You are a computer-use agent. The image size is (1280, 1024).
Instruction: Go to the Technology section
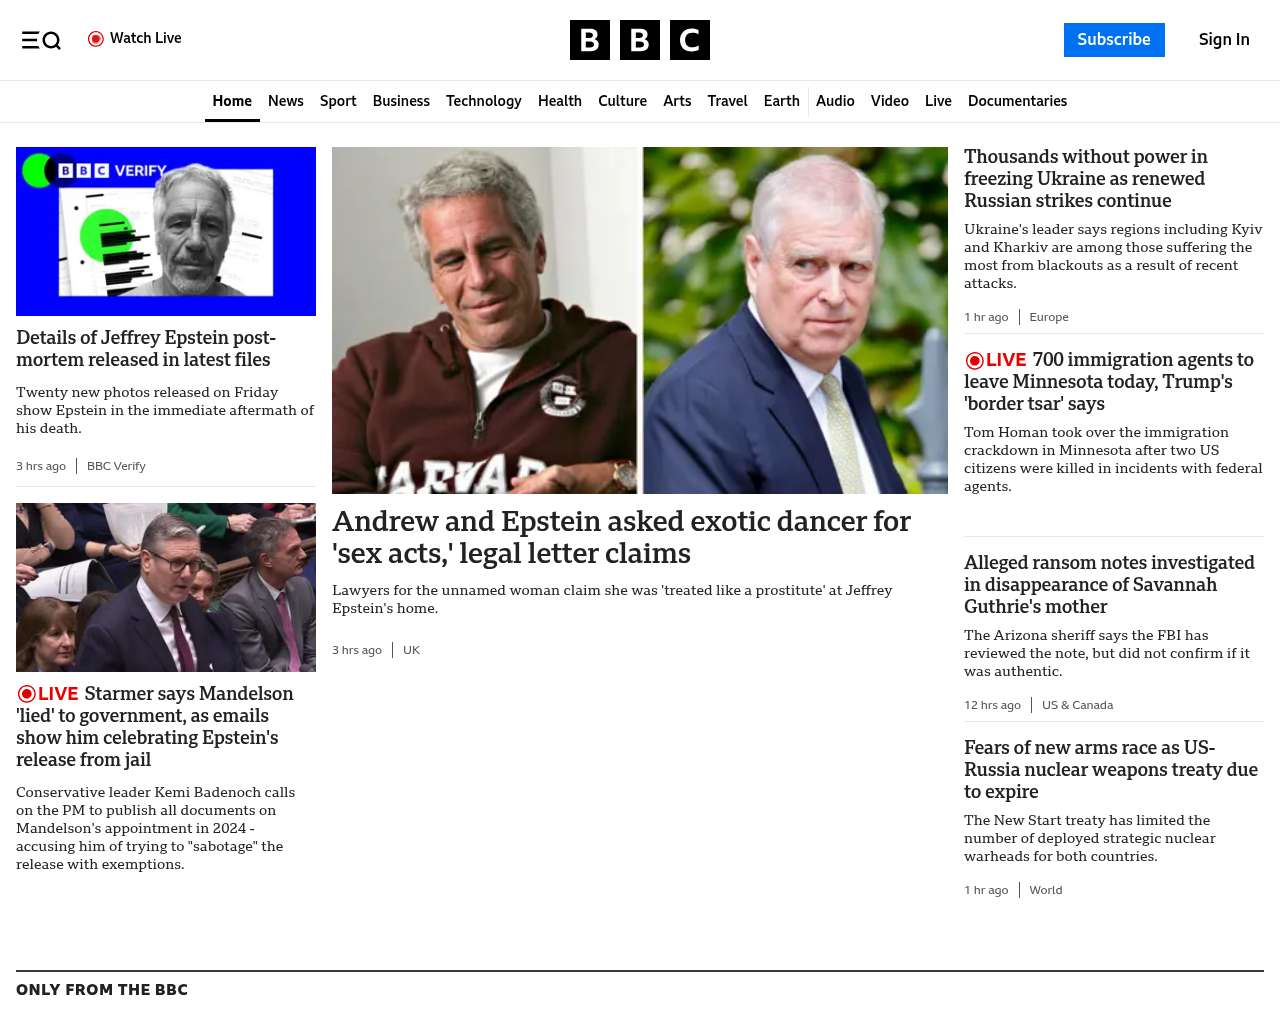coord(484,101)
